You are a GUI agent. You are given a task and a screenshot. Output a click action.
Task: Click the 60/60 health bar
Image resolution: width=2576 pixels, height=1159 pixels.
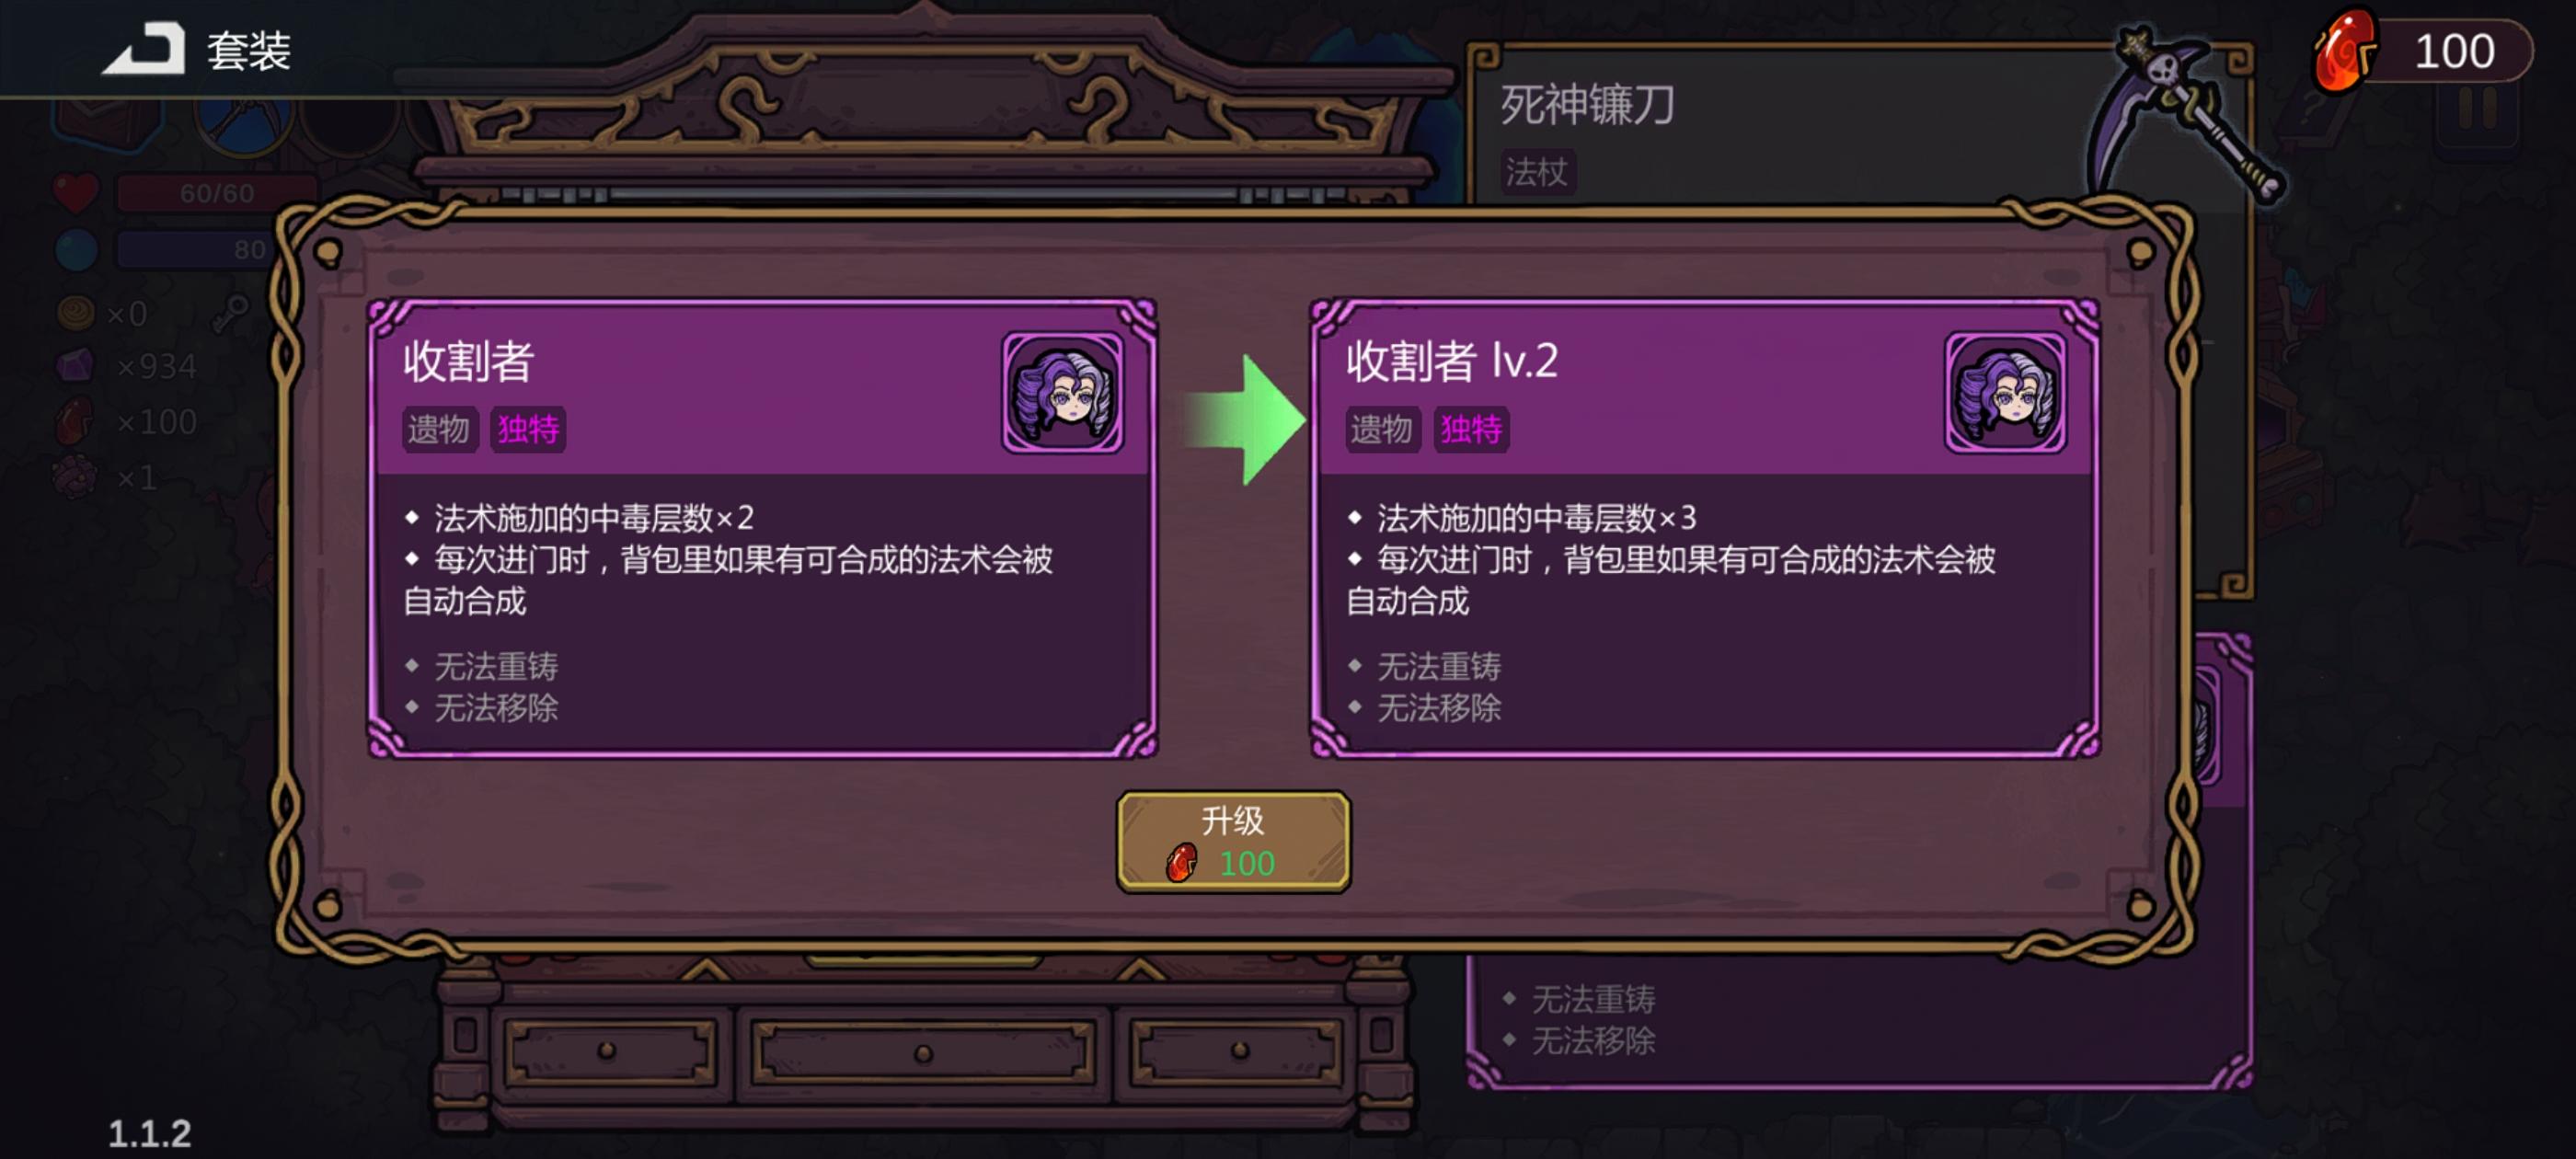click(x=217, y=193)
